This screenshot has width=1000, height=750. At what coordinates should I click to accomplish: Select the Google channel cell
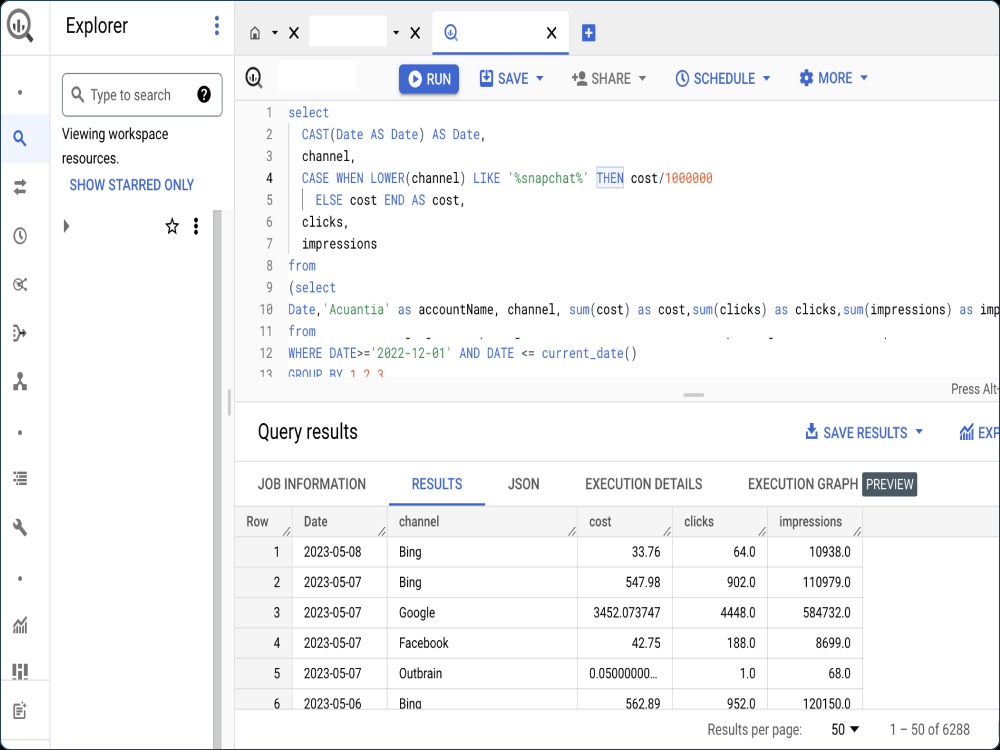(x=482, y=613)
